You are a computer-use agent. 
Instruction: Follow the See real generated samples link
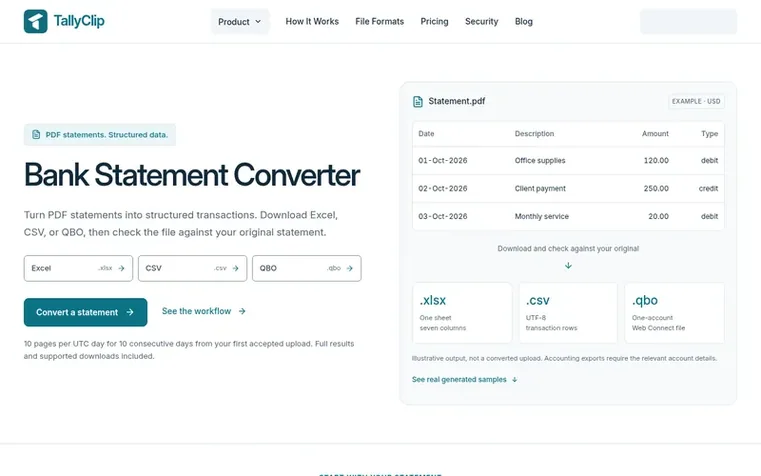pos(464,379)
